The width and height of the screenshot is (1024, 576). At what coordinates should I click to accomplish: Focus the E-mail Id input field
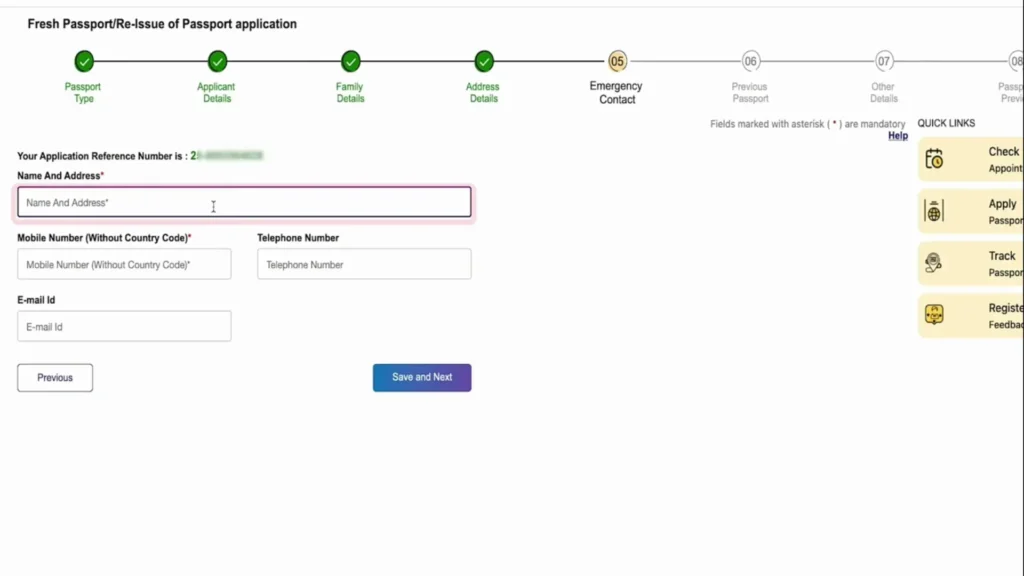[124, 326]
